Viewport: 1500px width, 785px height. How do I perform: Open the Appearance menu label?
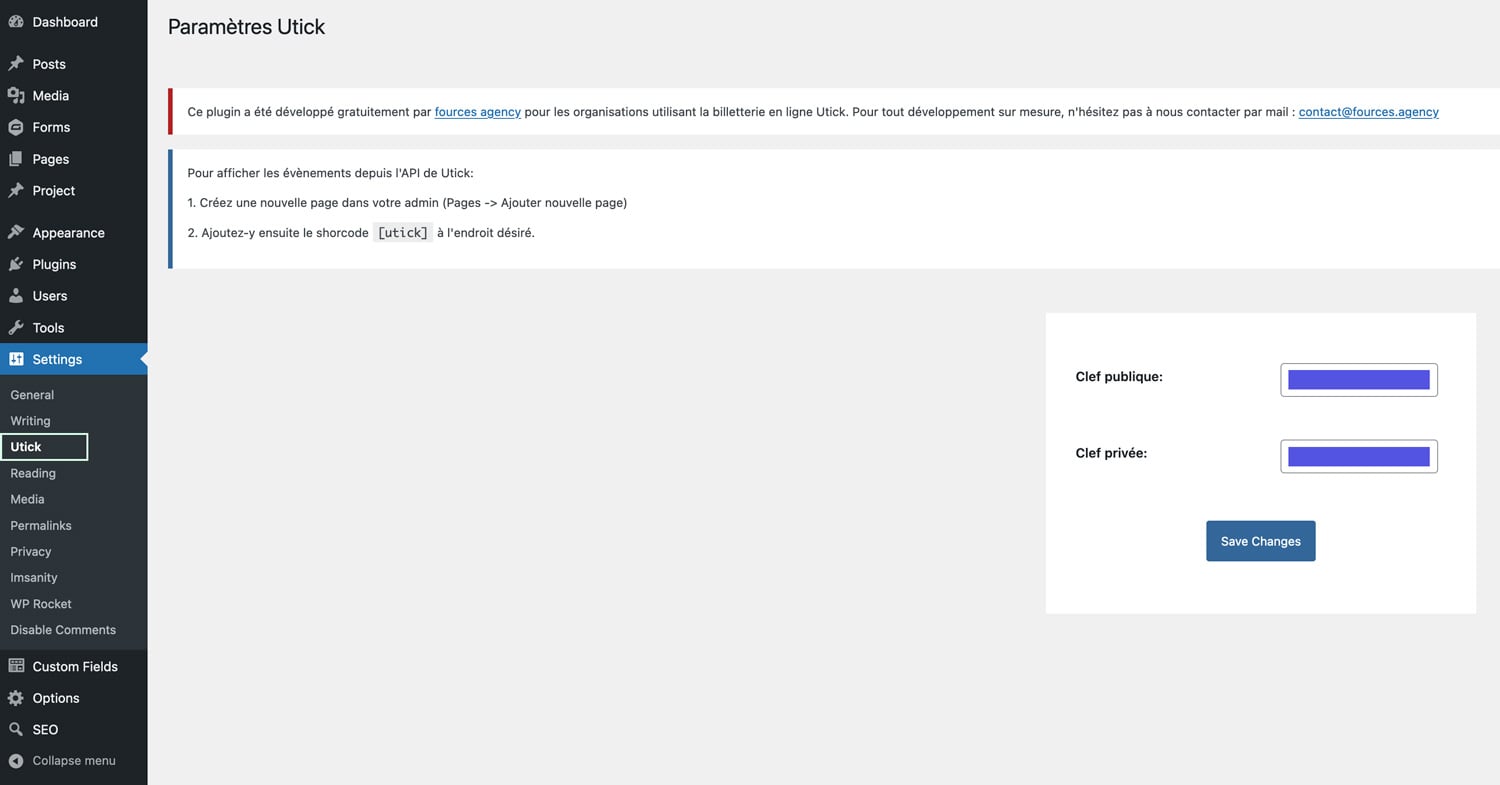click(x=68, y=233)
